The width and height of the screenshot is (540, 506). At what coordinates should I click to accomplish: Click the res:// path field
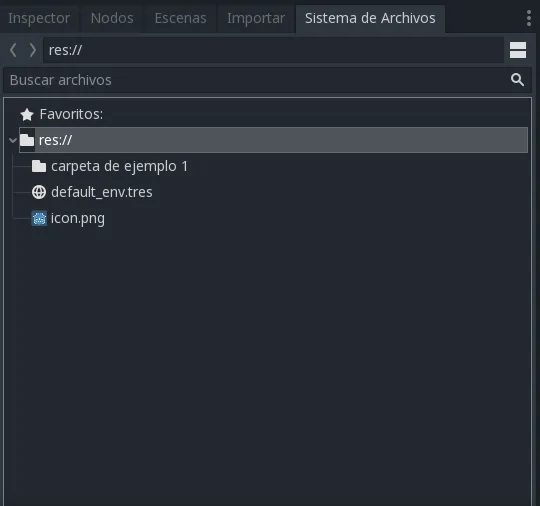pyautogui.click(x=273, y=50)
